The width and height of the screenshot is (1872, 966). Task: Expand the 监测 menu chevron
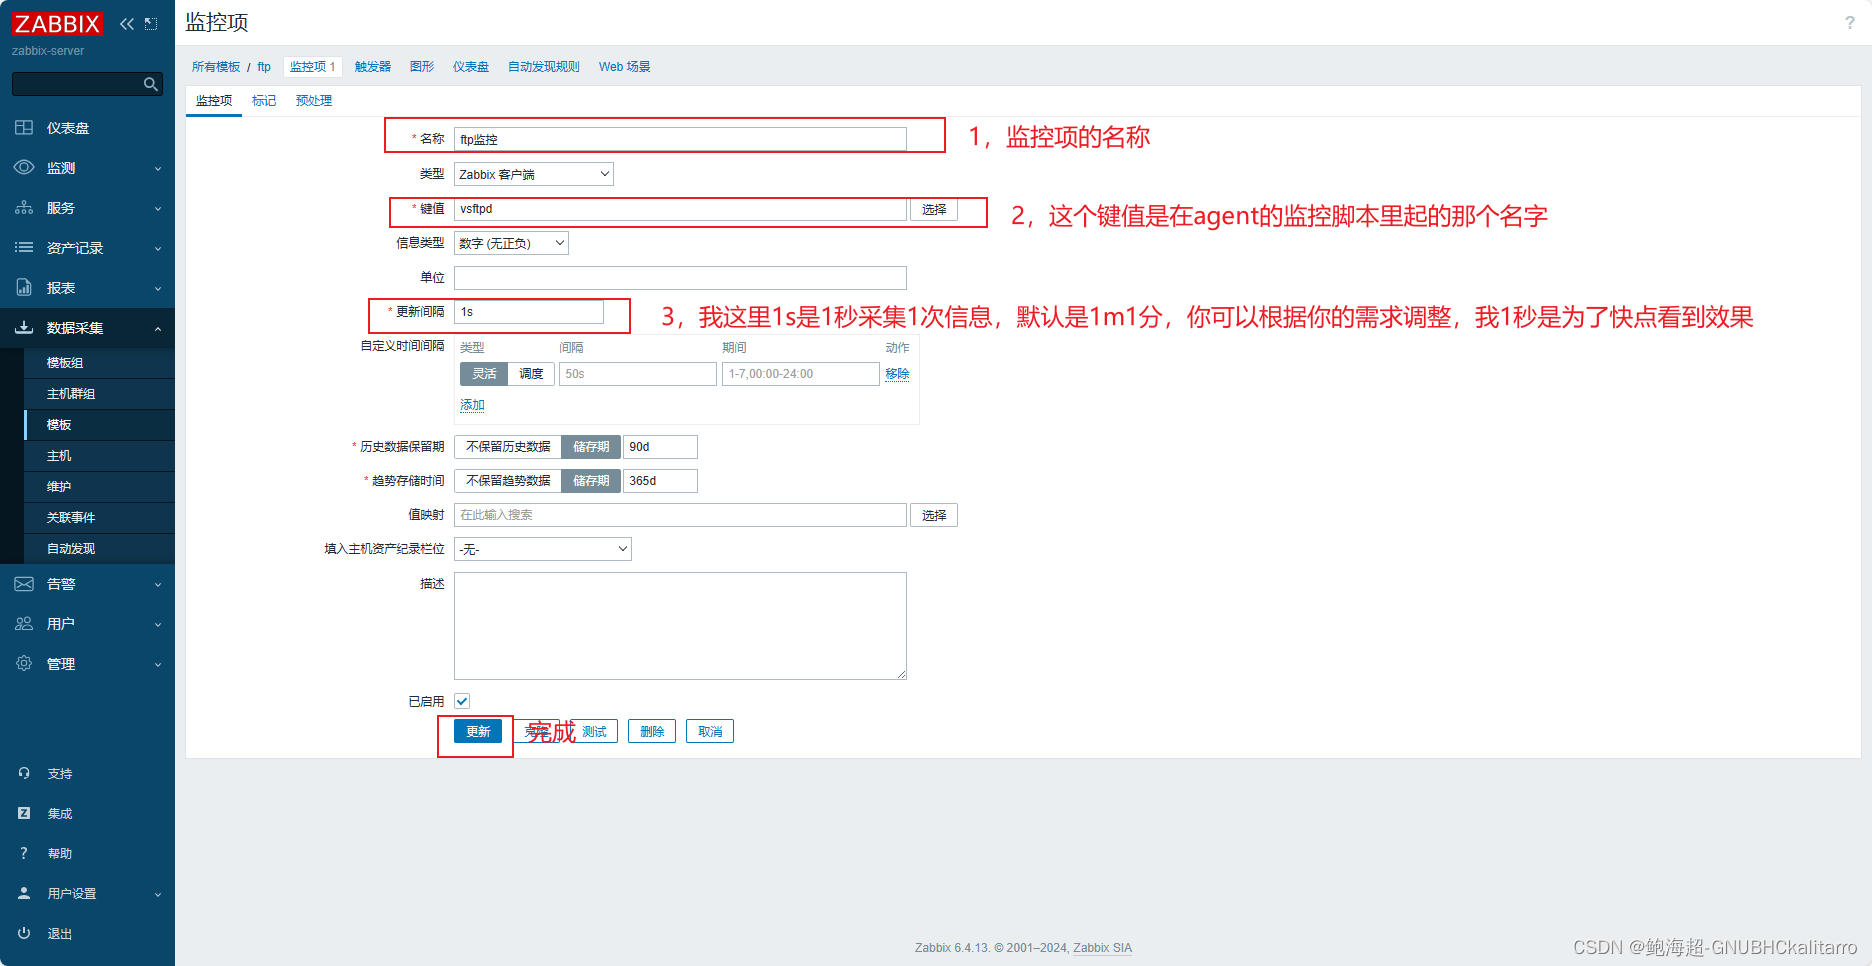[158, 169]
